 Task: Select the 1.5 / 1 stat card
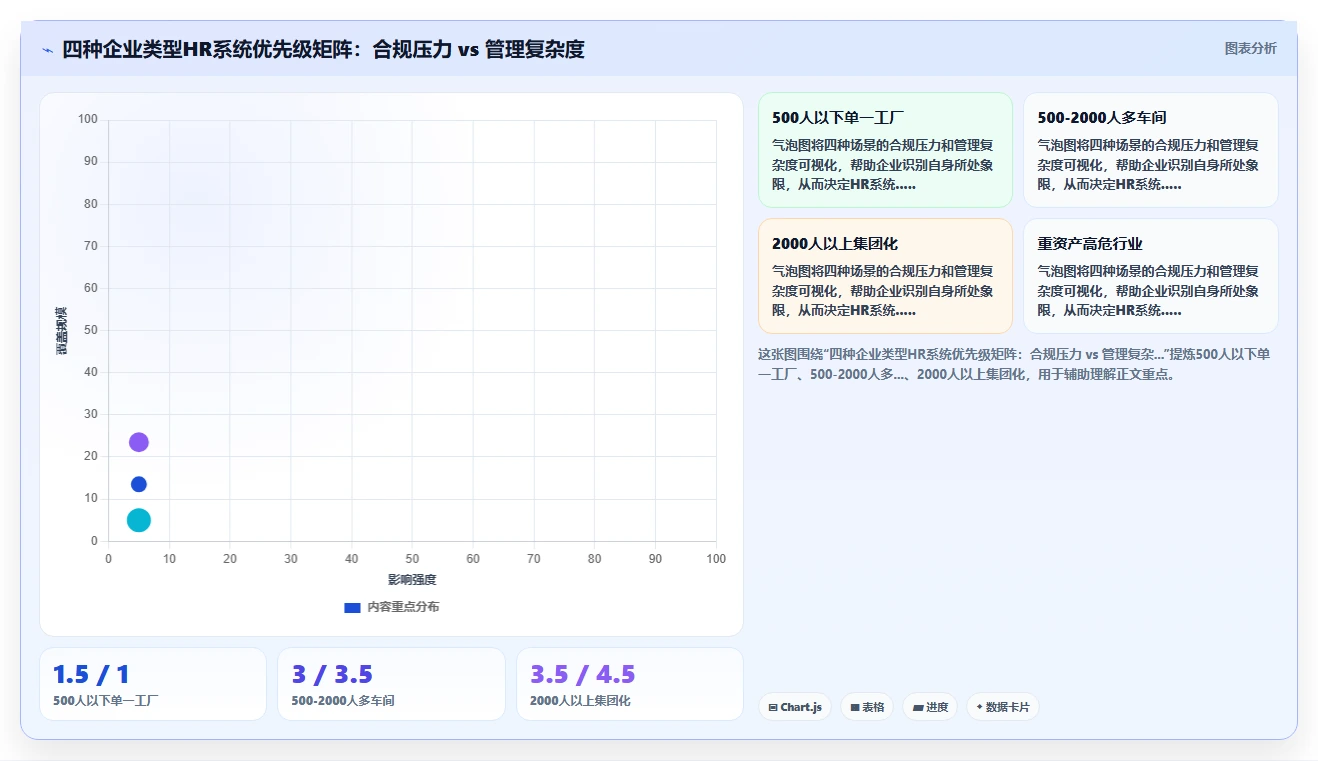point(153,684)
